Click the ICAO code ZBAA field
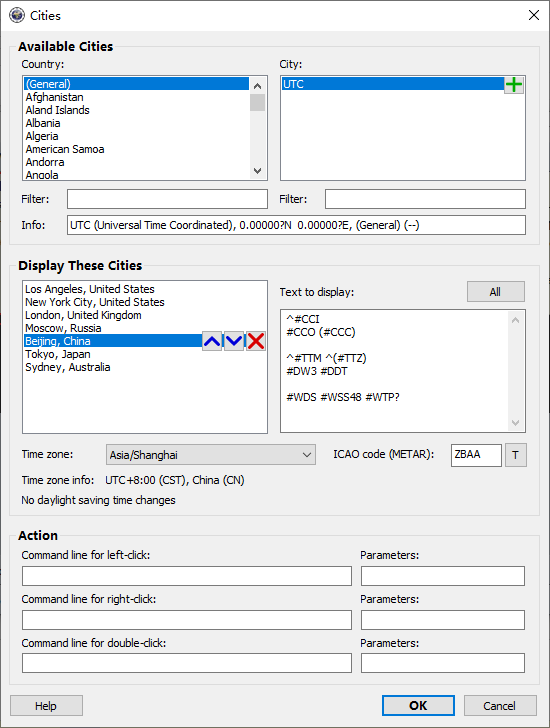 (476, 455)
